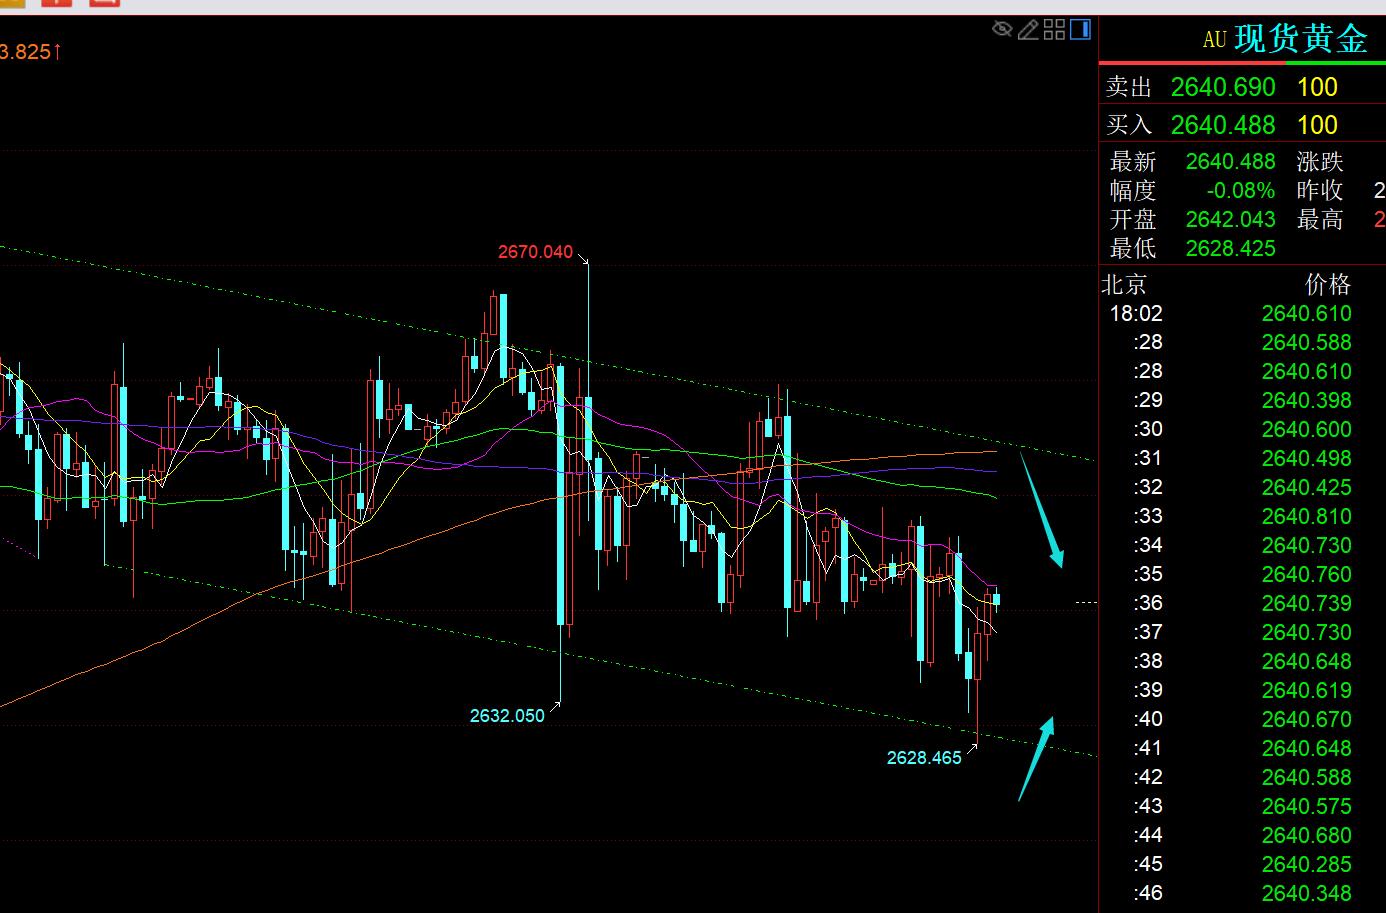
Task: Switch to multi-chart grid layout
Action: pos(1054,29)
